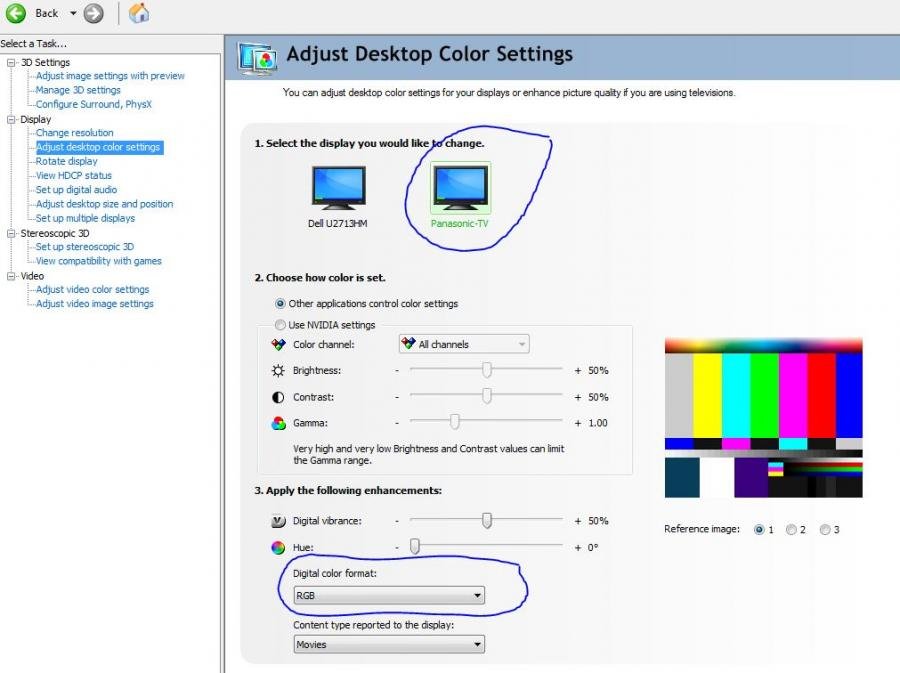
Task: Select reference image 1
Action: 759,530
